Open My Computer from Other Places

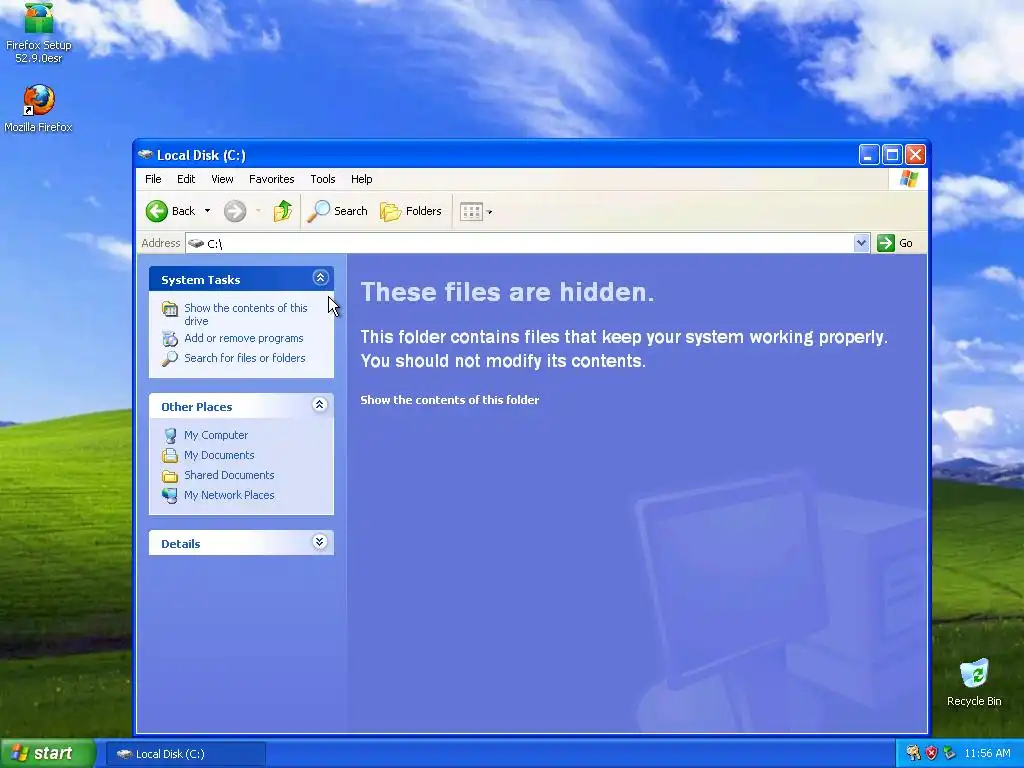[216, 435]
